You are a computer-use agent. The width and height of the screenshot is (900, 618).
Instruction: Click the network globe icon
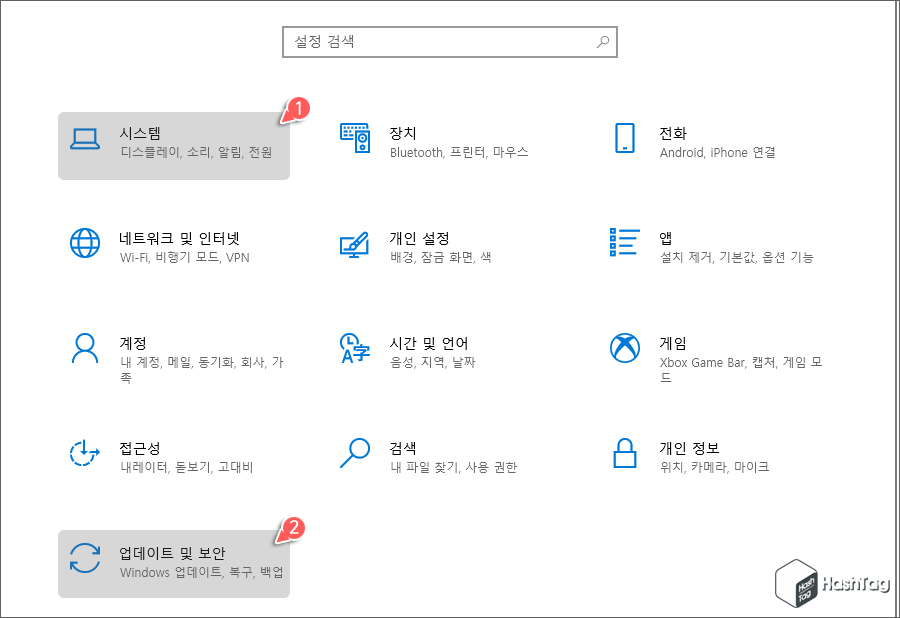(x=86, y=242)
